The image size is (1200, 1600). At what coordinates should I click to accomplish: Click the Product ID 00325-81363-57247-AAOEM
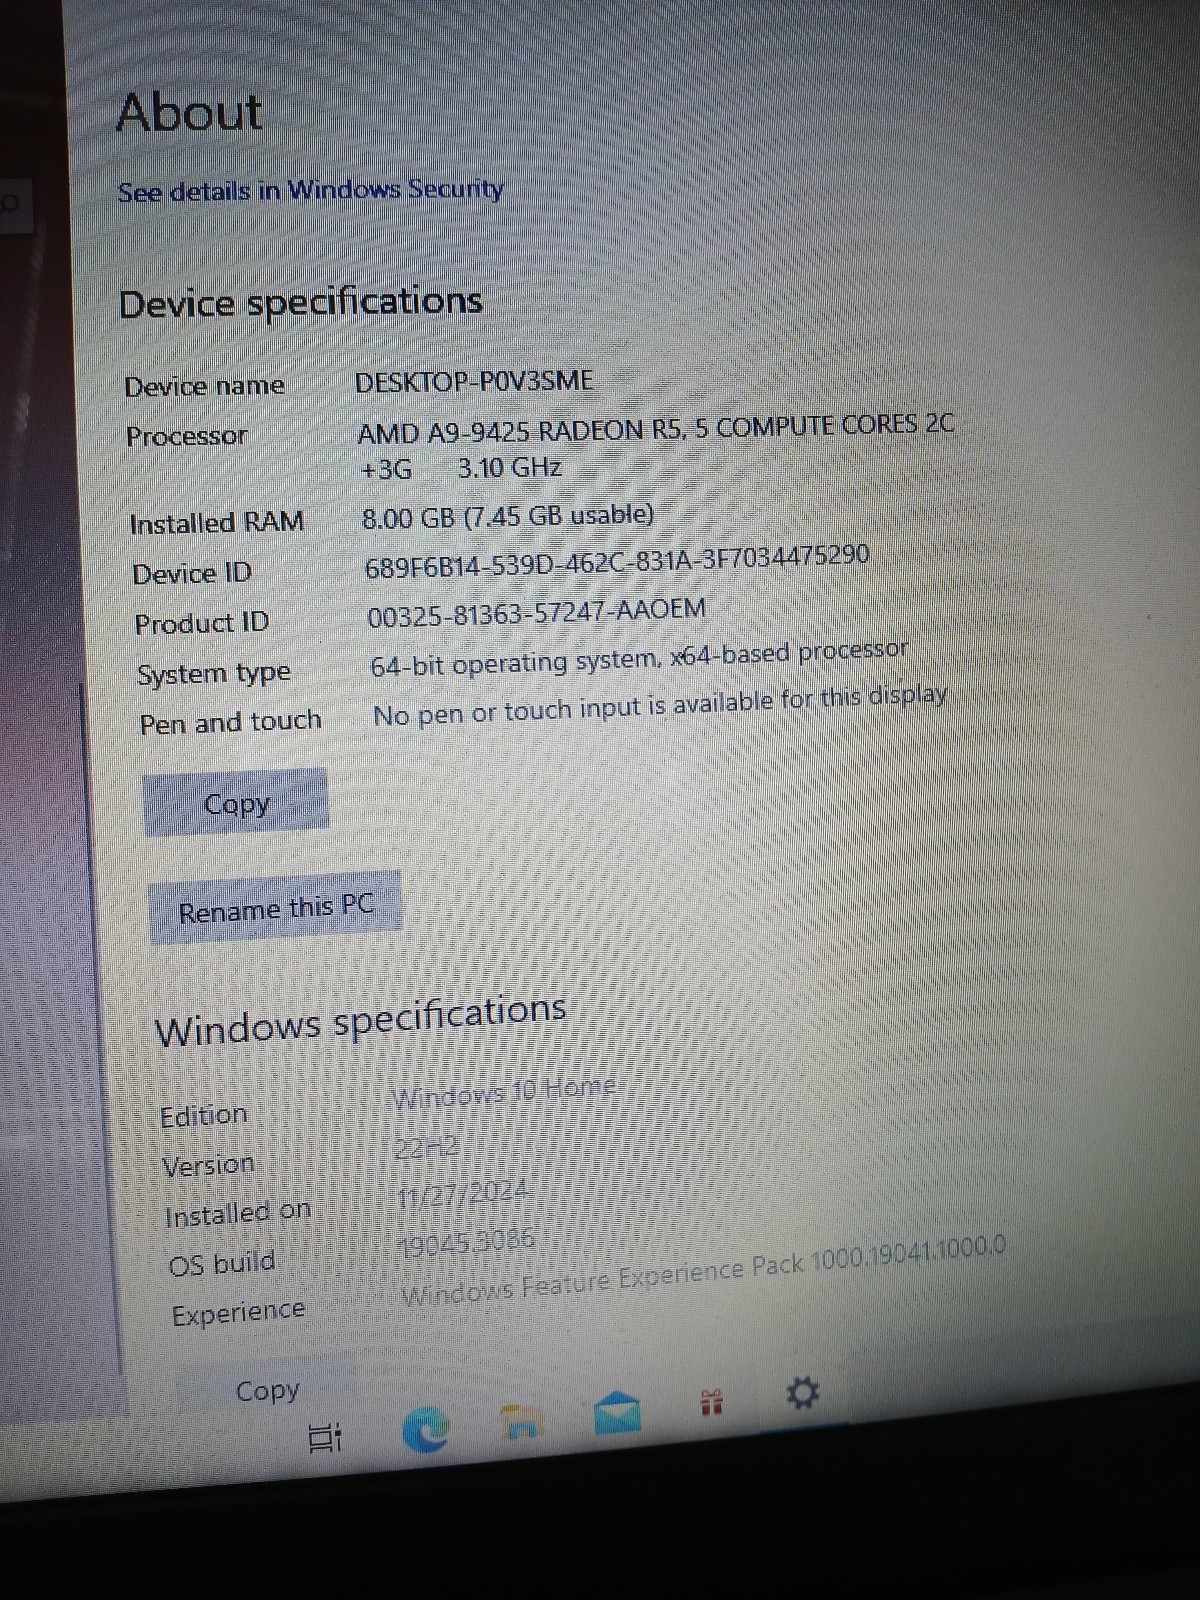click(x=537, y=613)
